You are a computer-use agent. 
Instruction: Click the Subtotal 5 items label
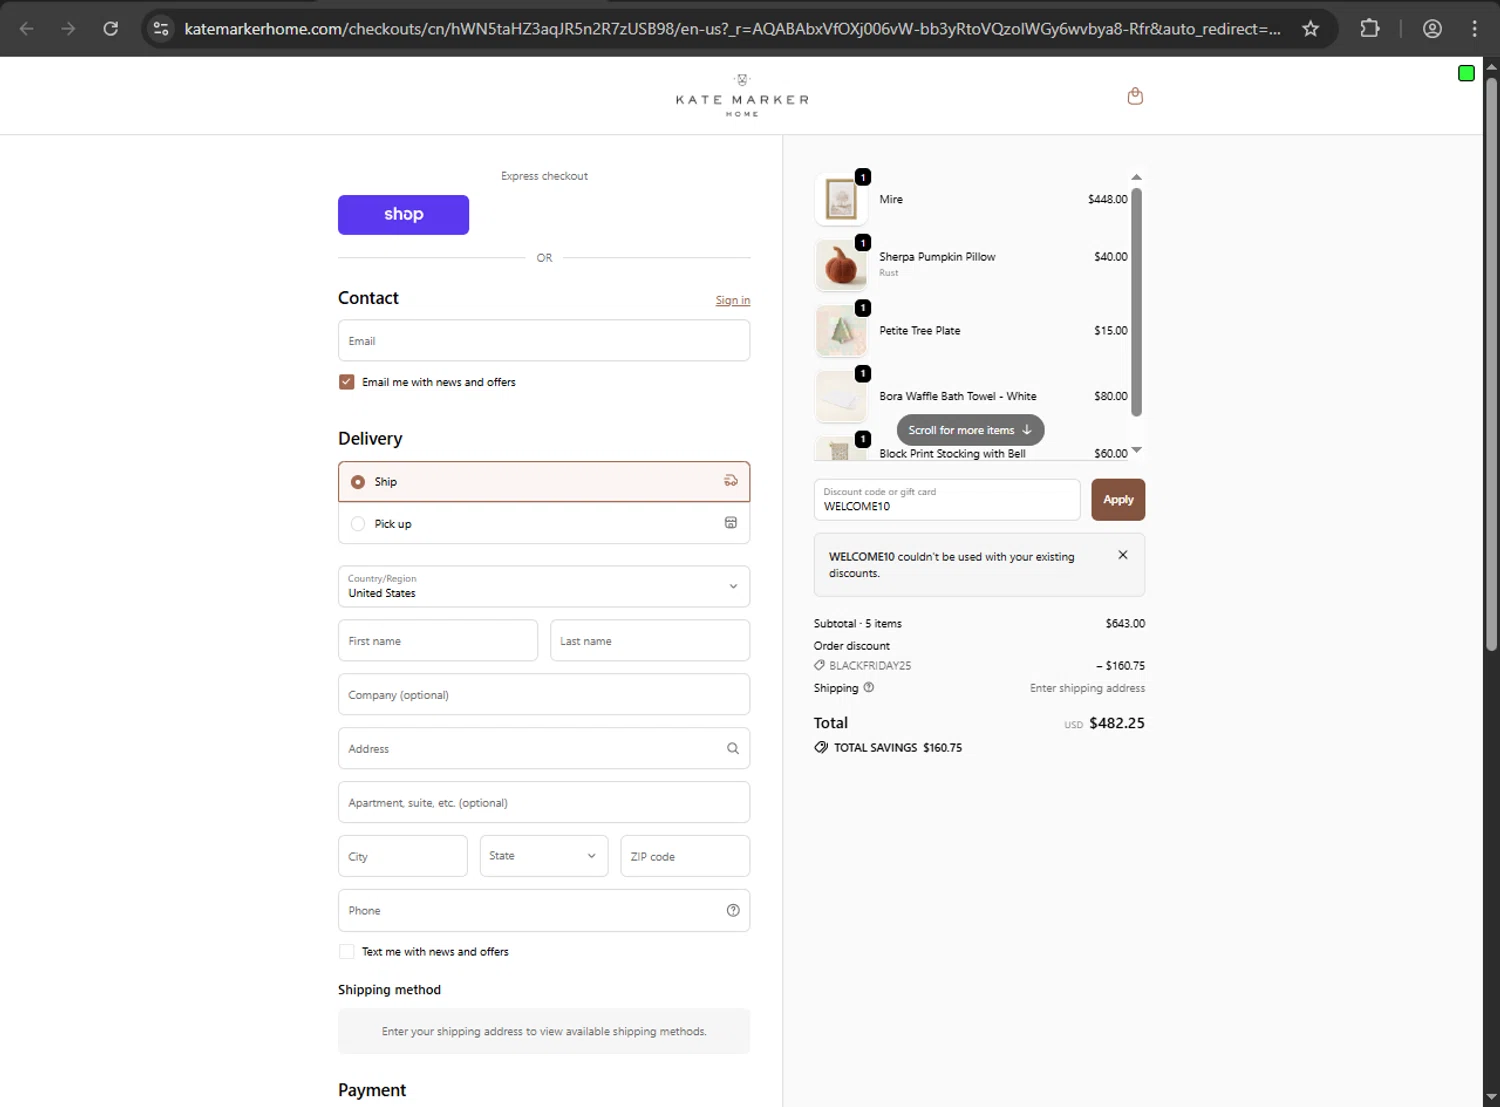coord(857,623)
